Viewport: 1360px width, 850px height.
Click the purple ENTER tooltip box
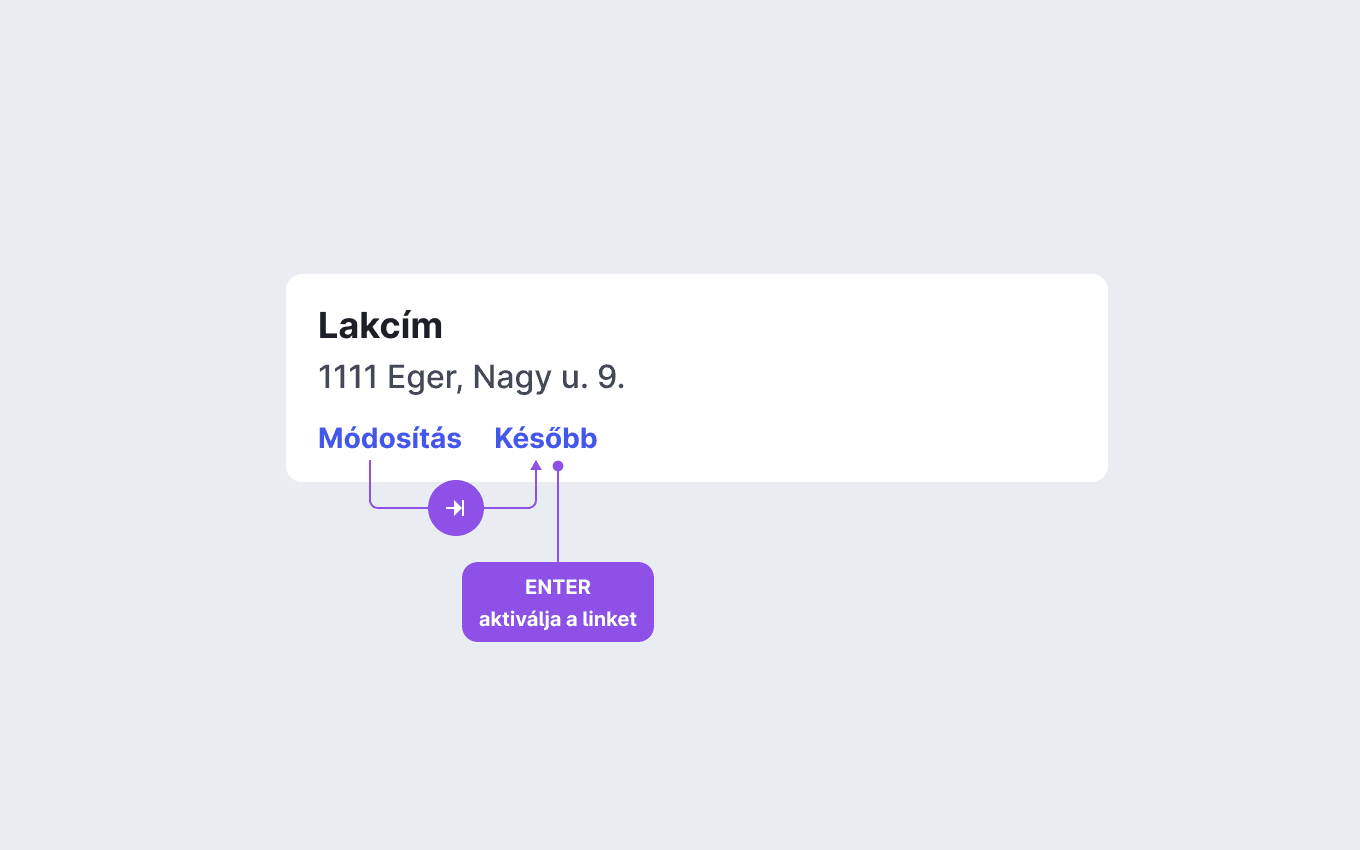tap(558, 602)
